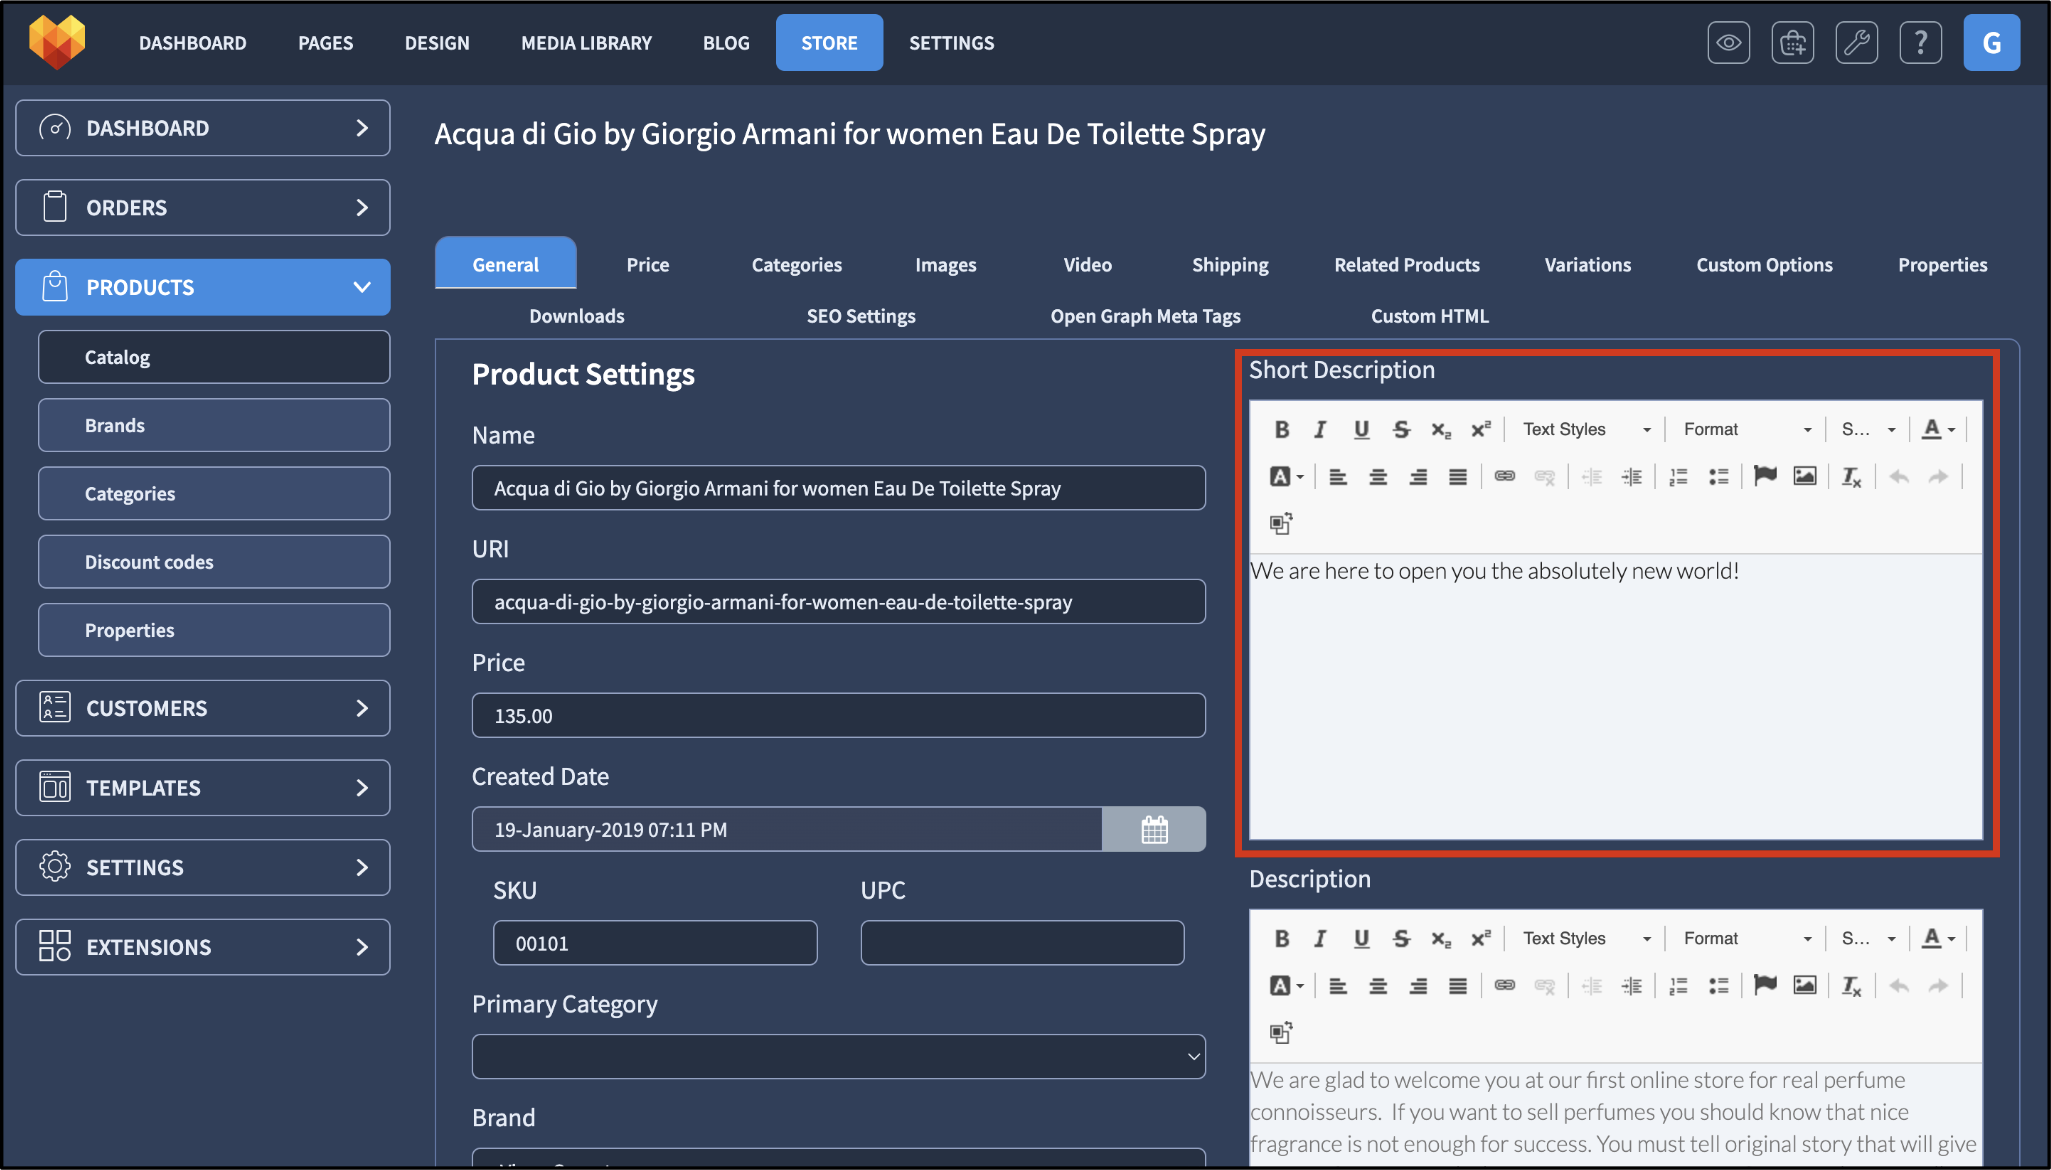Open the add-to-cart basket icon in the top bar

point(1792,43)
